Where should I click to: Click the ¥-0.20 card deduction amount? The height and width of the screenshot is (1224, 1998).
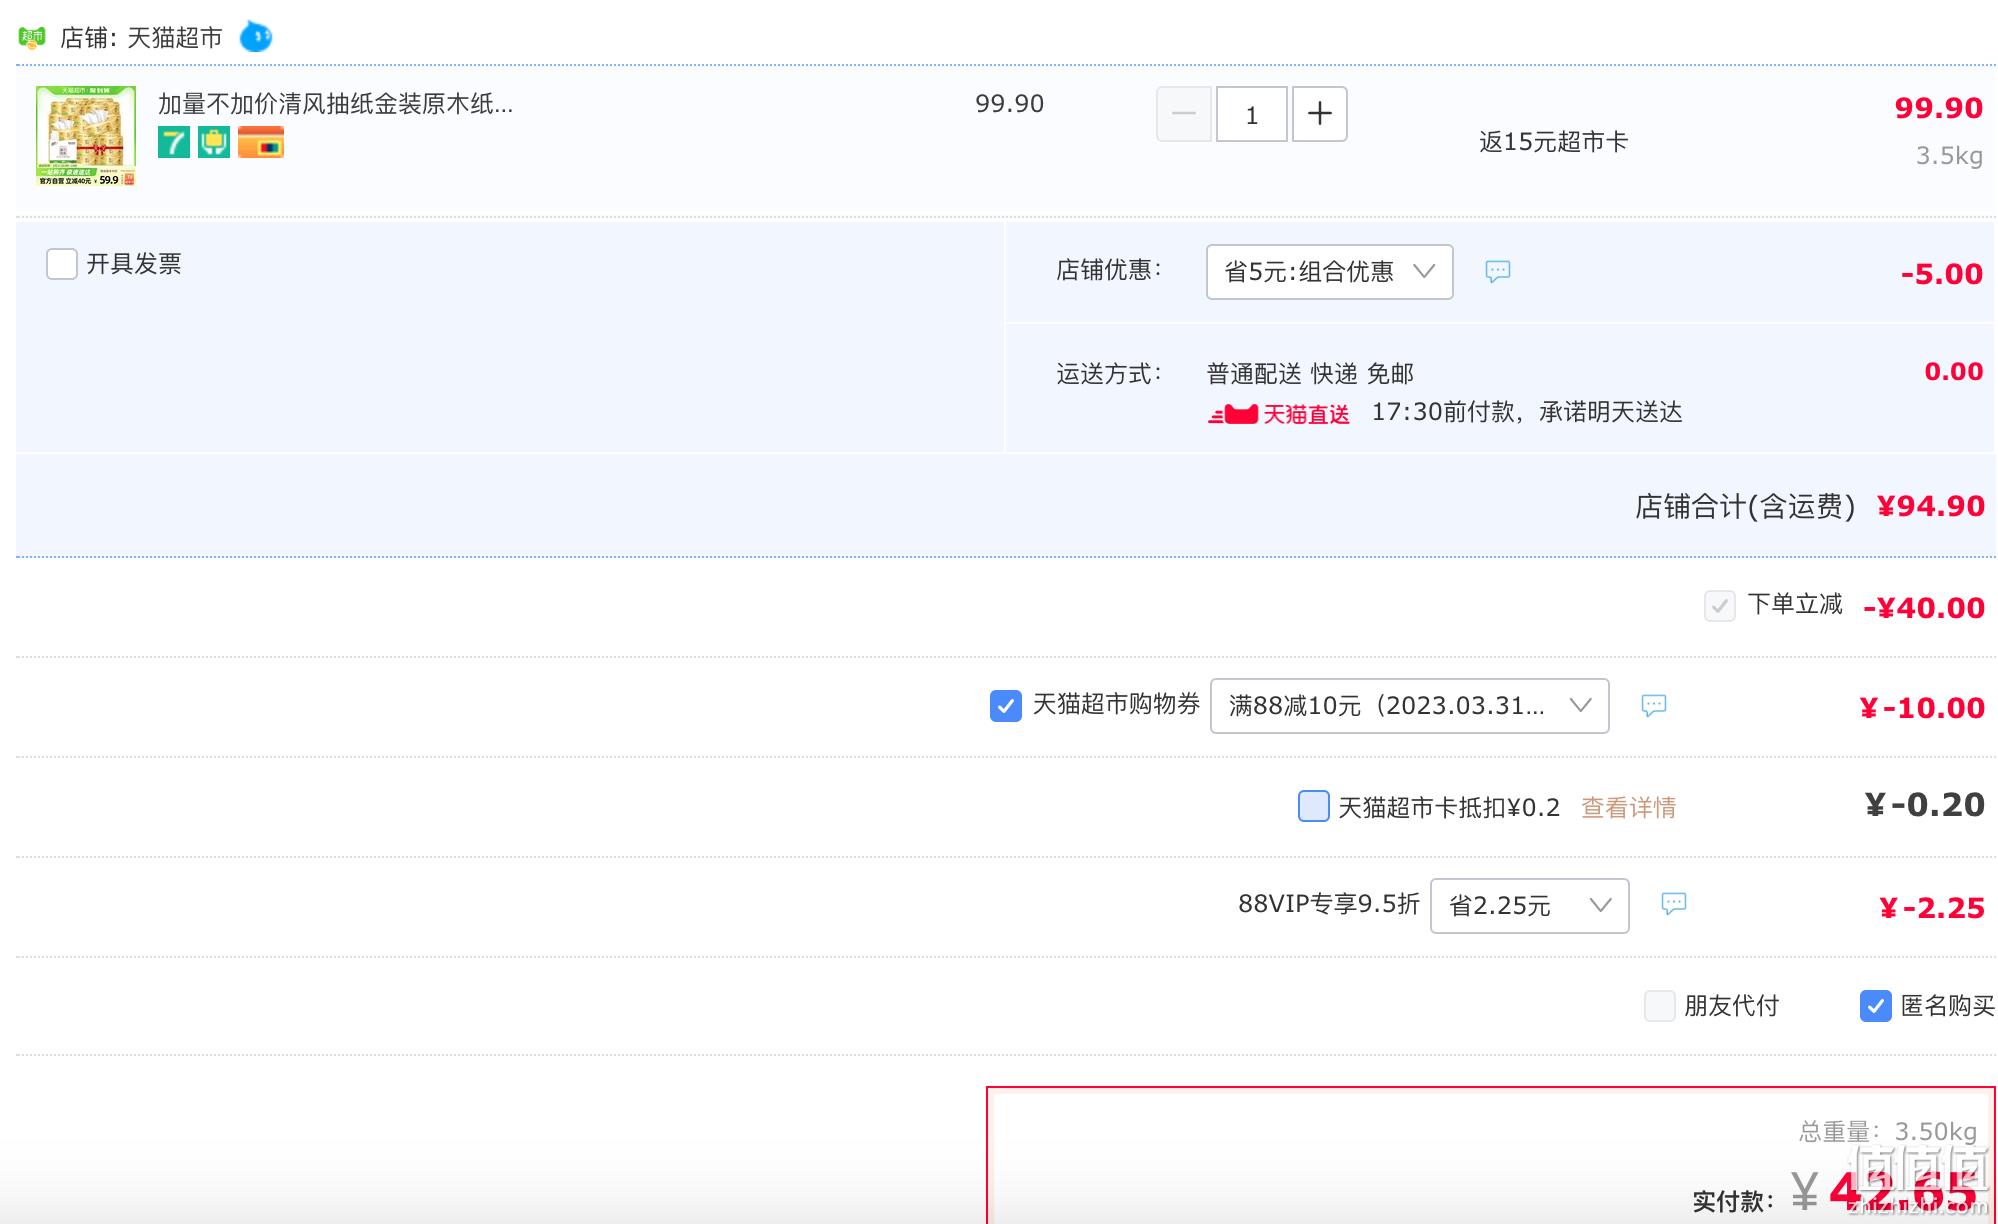tap(1925, 805)
